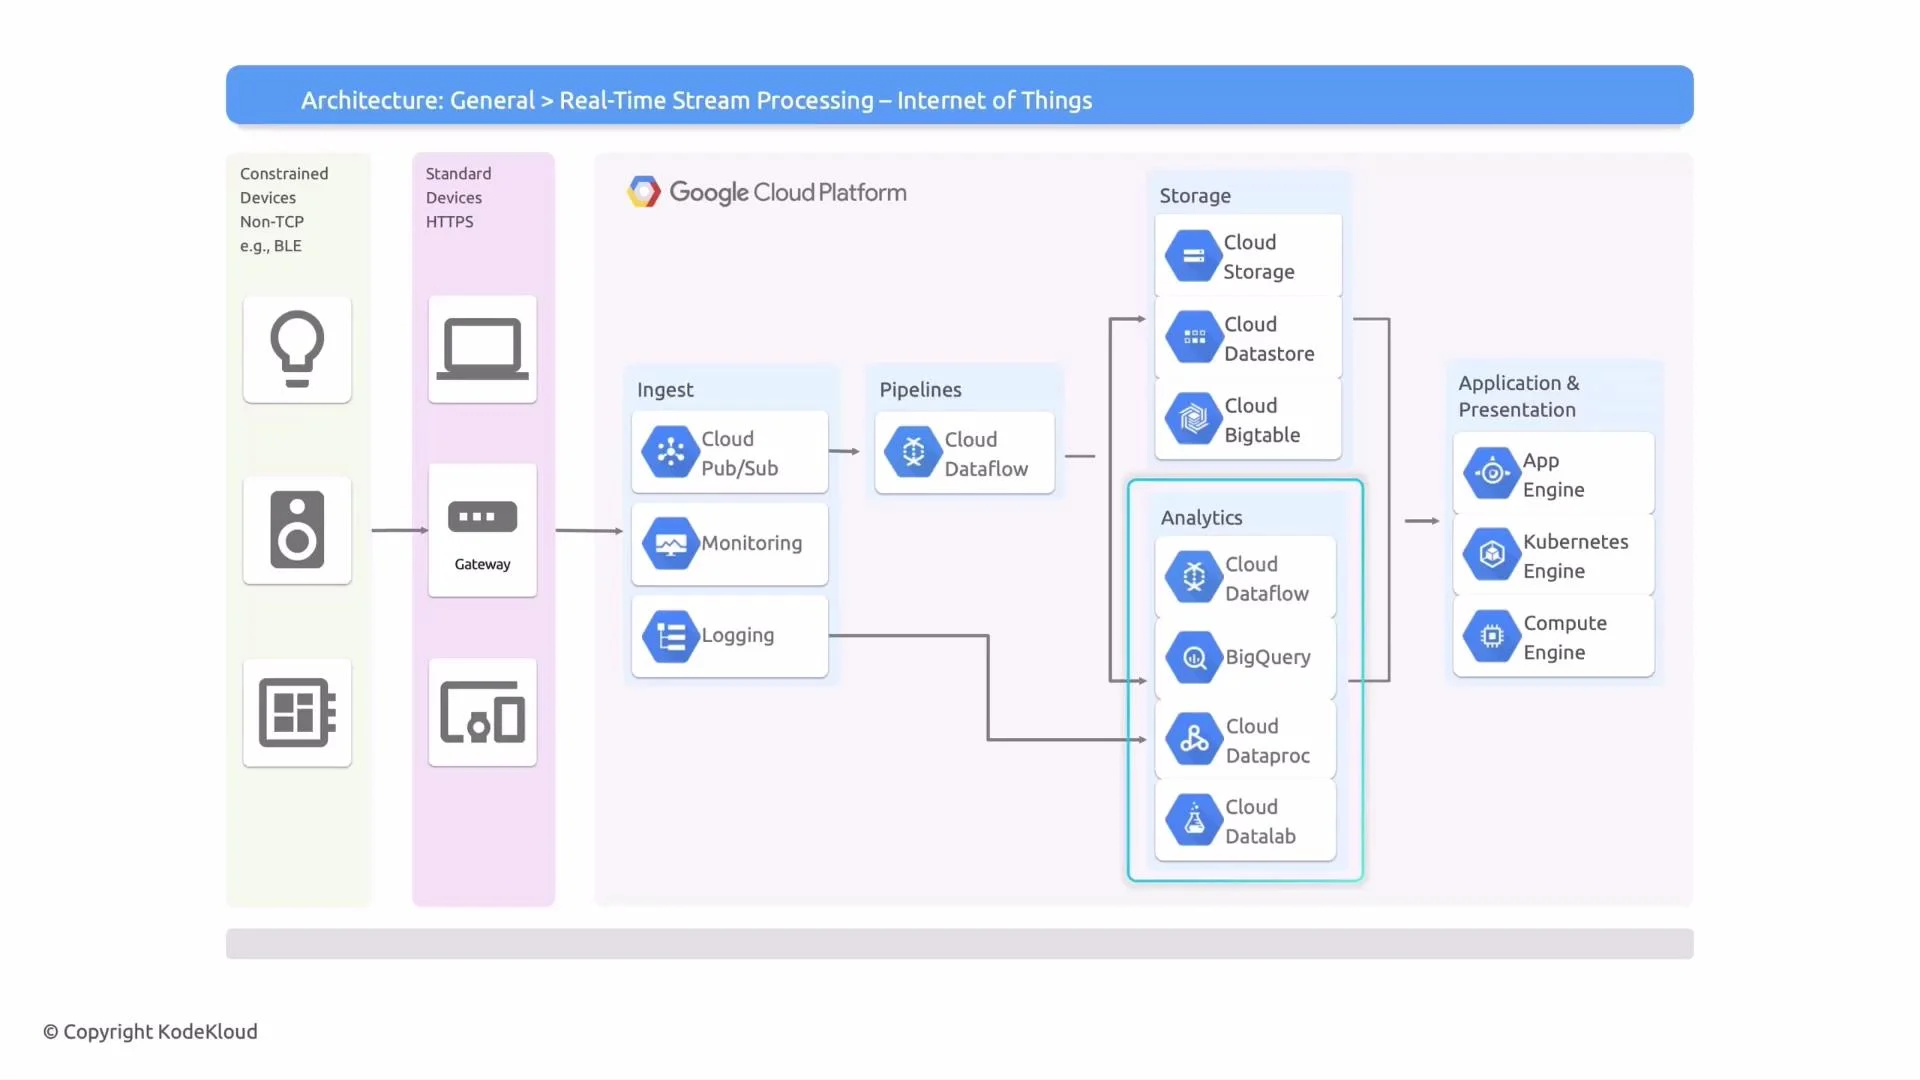Click the Cloud Datastore label text
Screen dimensions: 1920x1080
point(1269,339)
